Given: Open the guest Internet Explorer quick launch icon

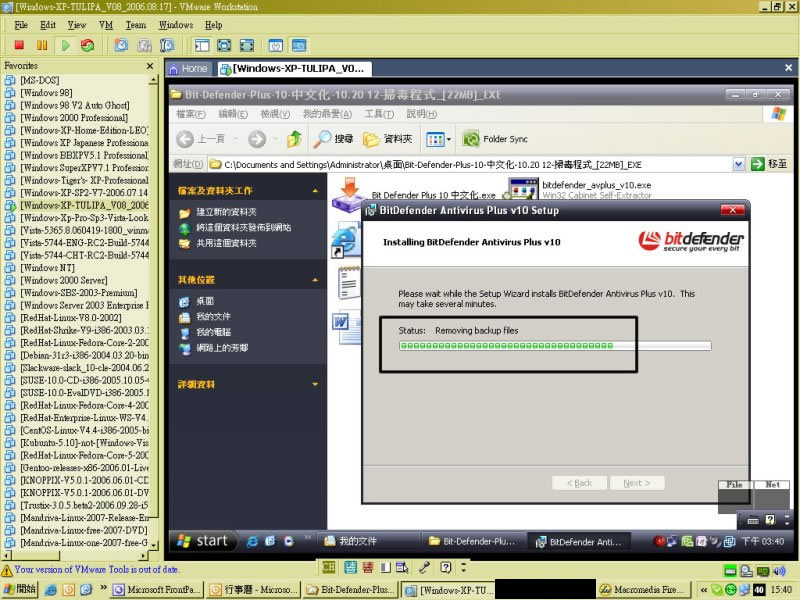Looking at the screenshot, I should pyautogui.click(x=252, y=541).
